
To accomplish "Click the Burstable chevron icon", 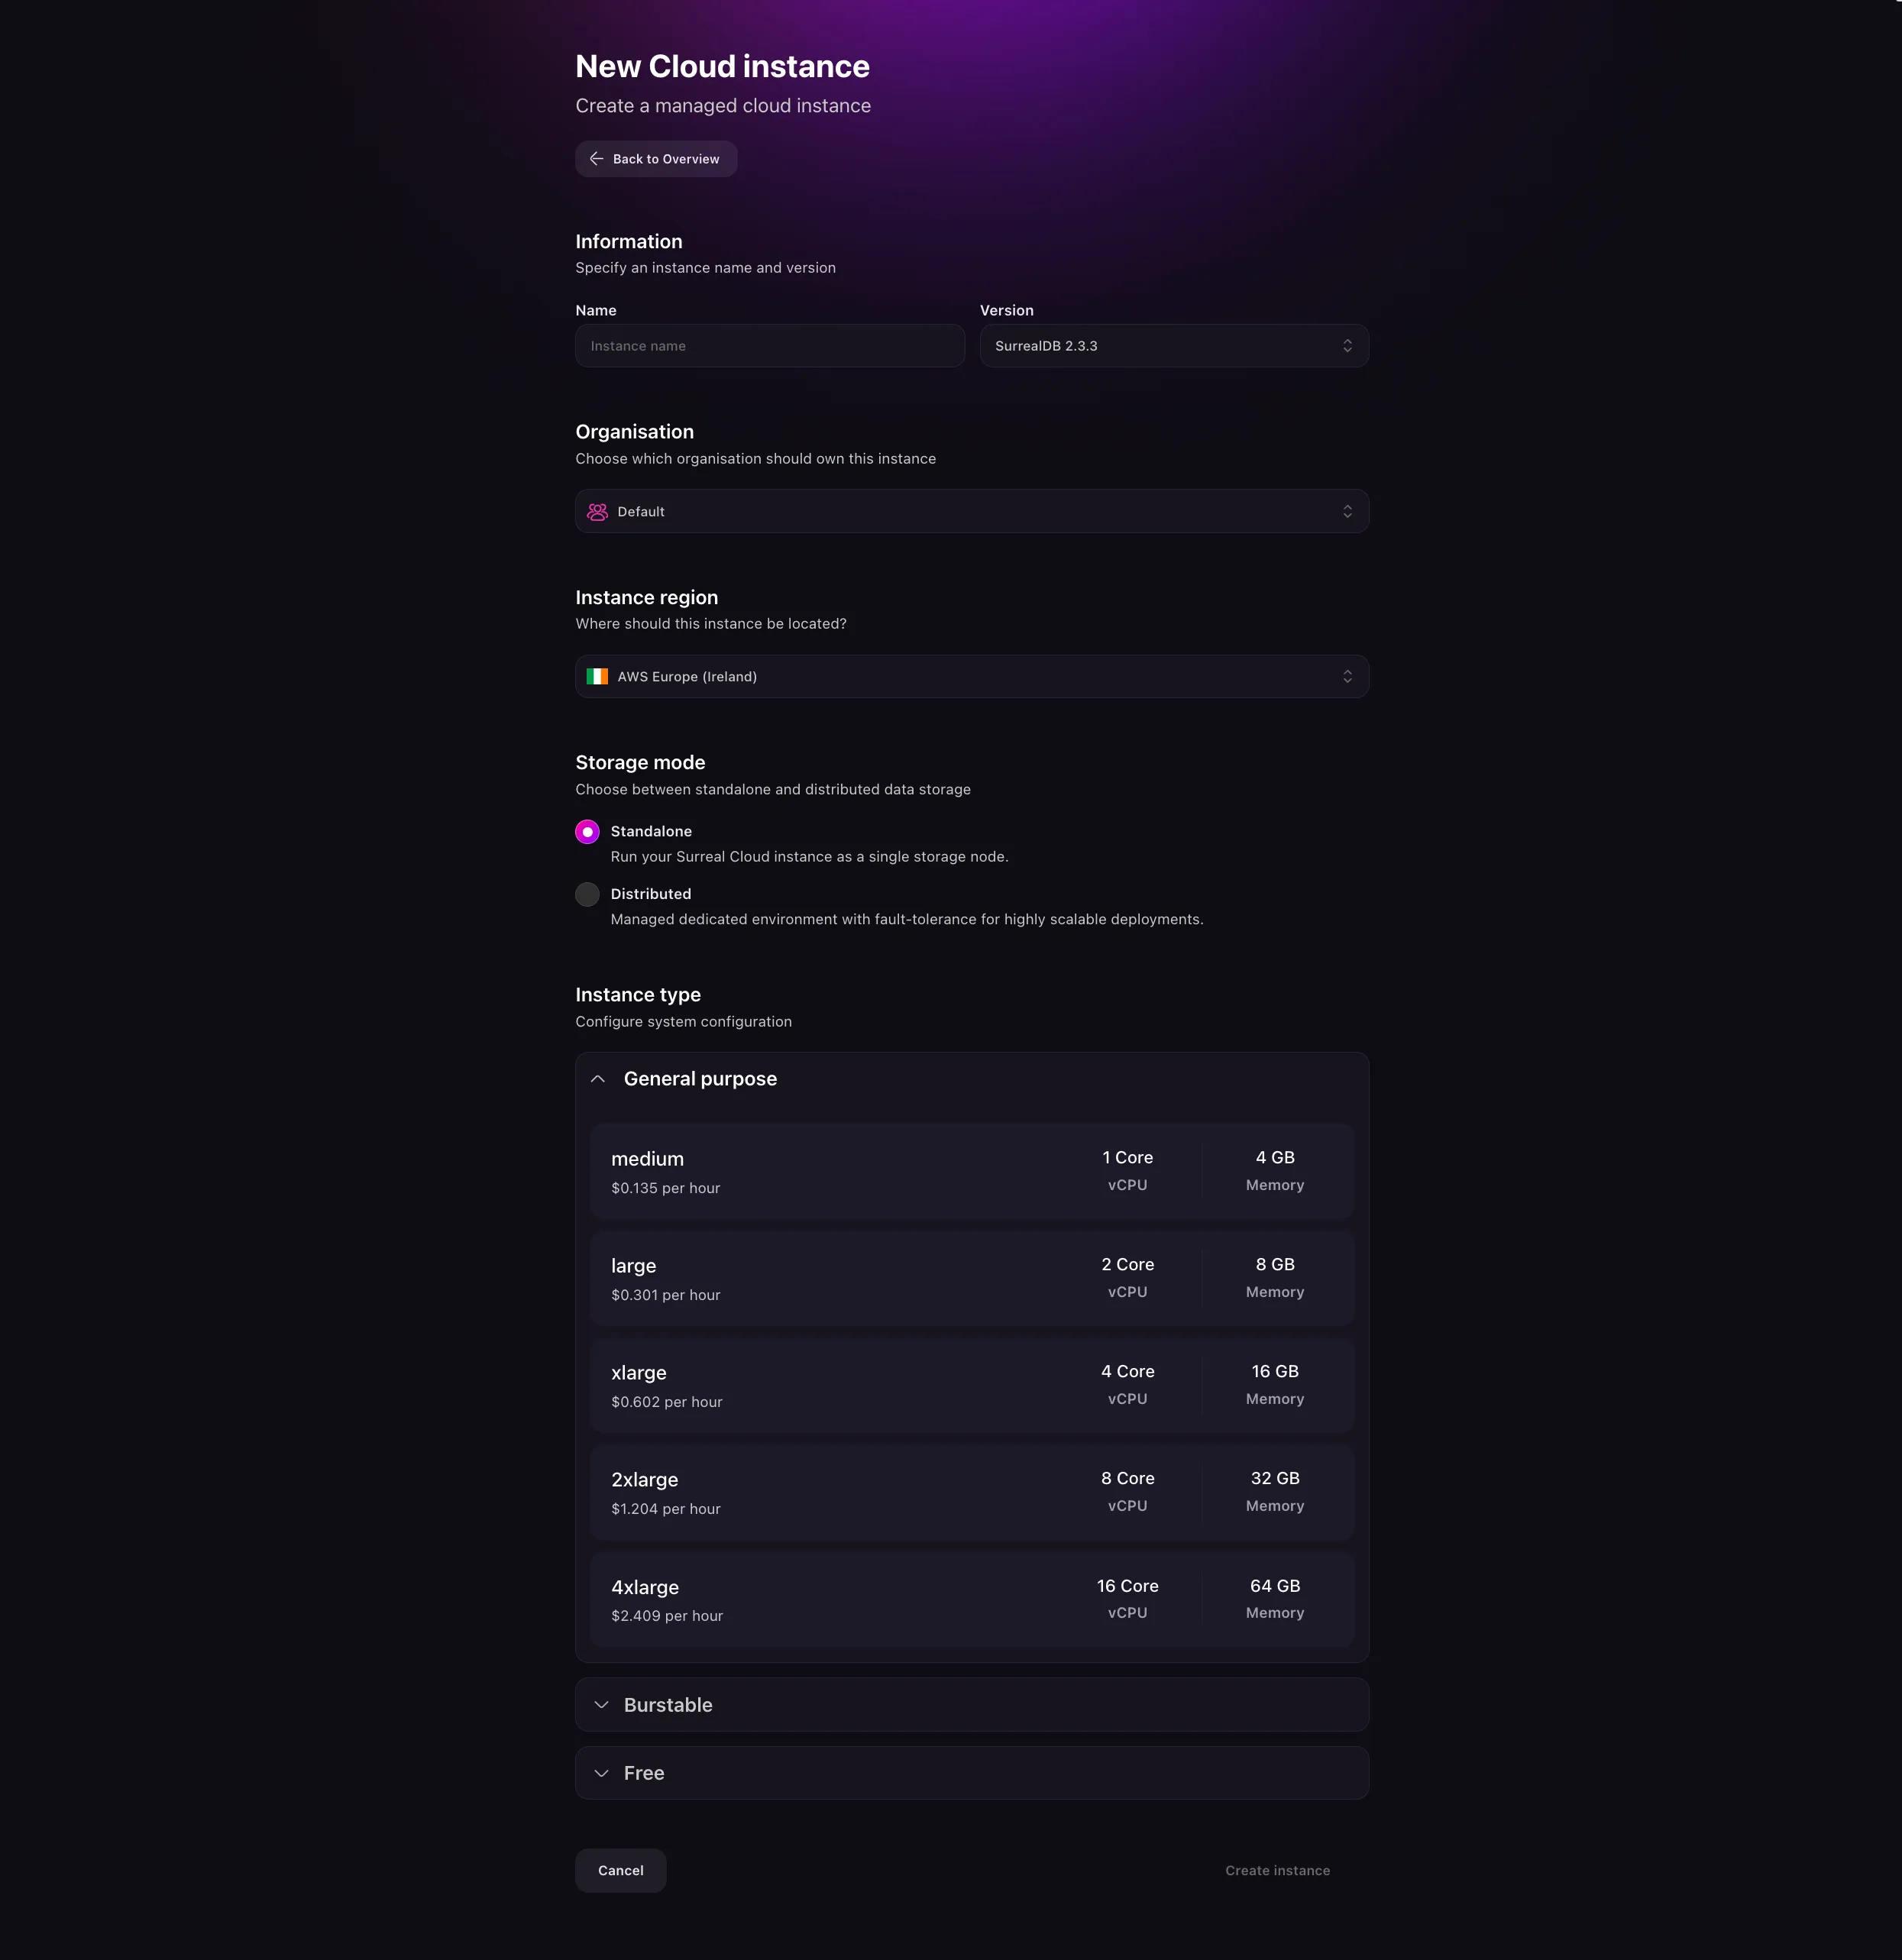I will click(601, 1705).
